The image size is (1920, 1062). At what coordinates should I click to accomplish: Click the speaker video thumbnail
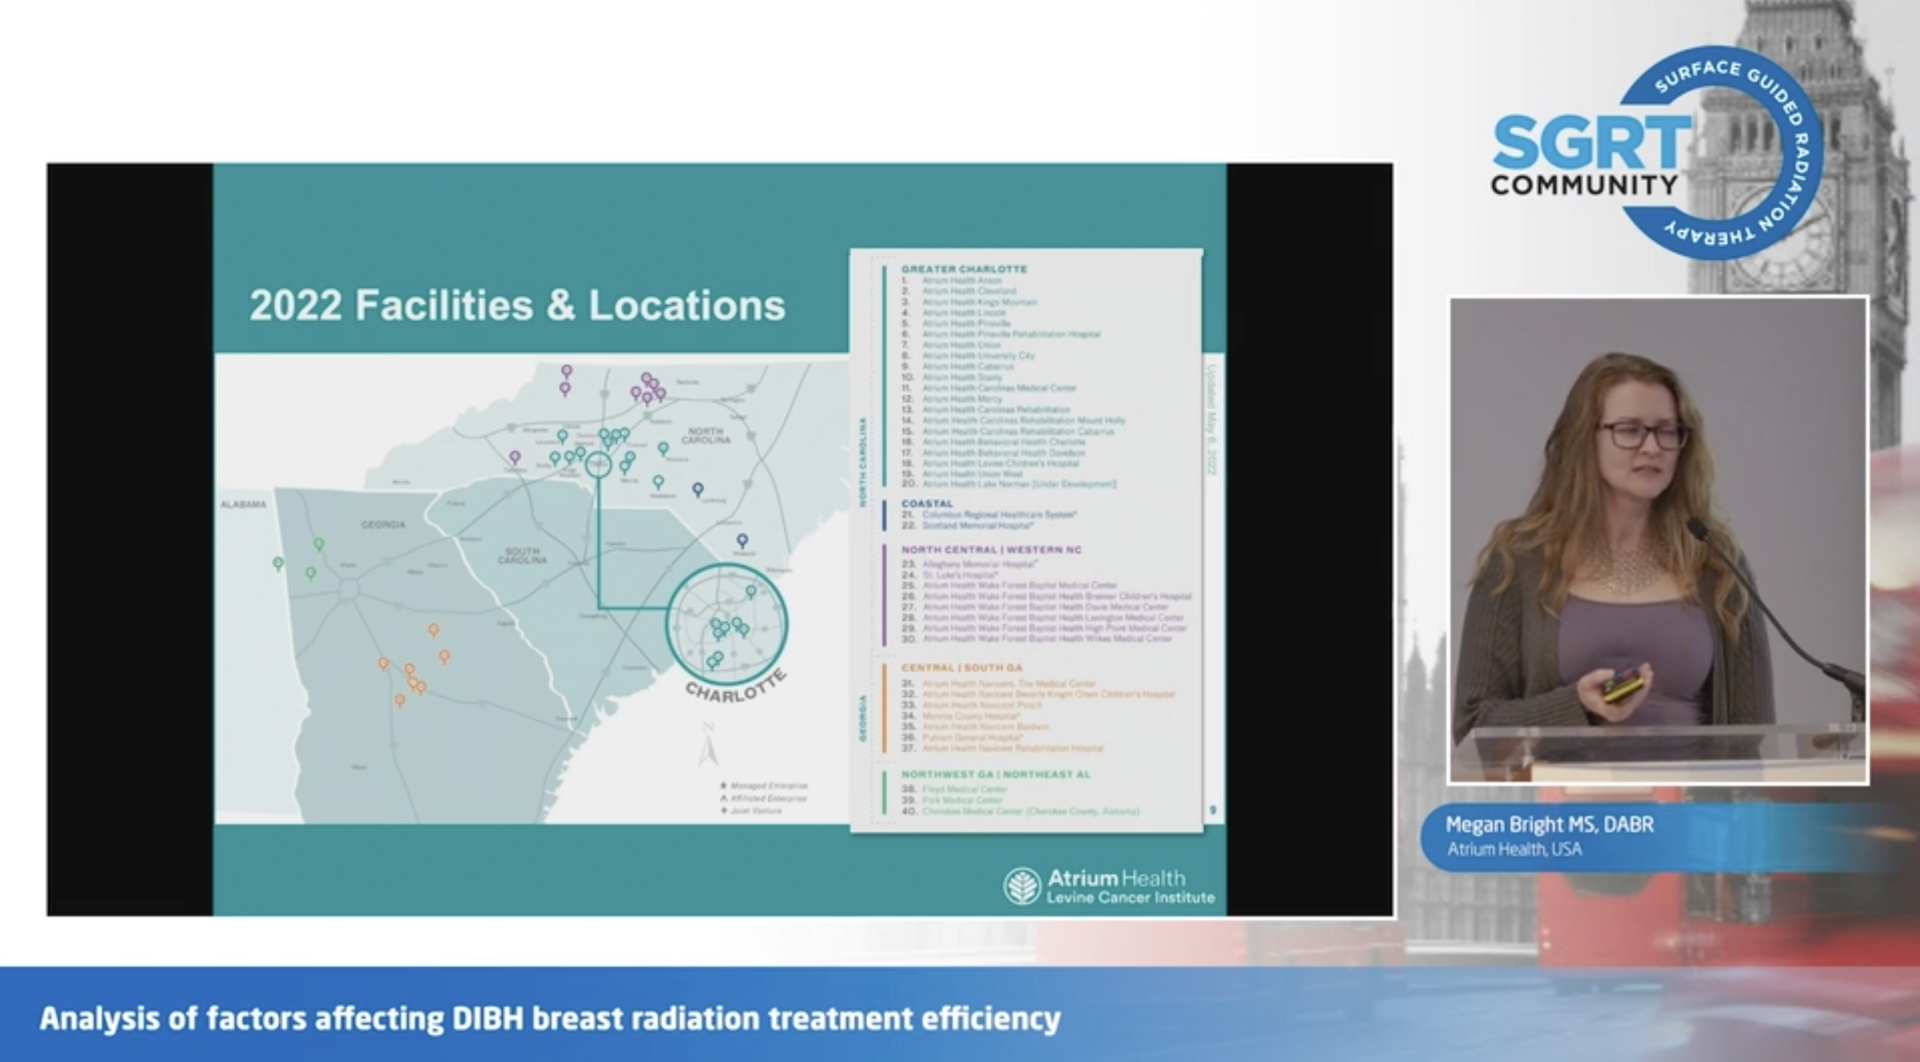coord(1658,540)
